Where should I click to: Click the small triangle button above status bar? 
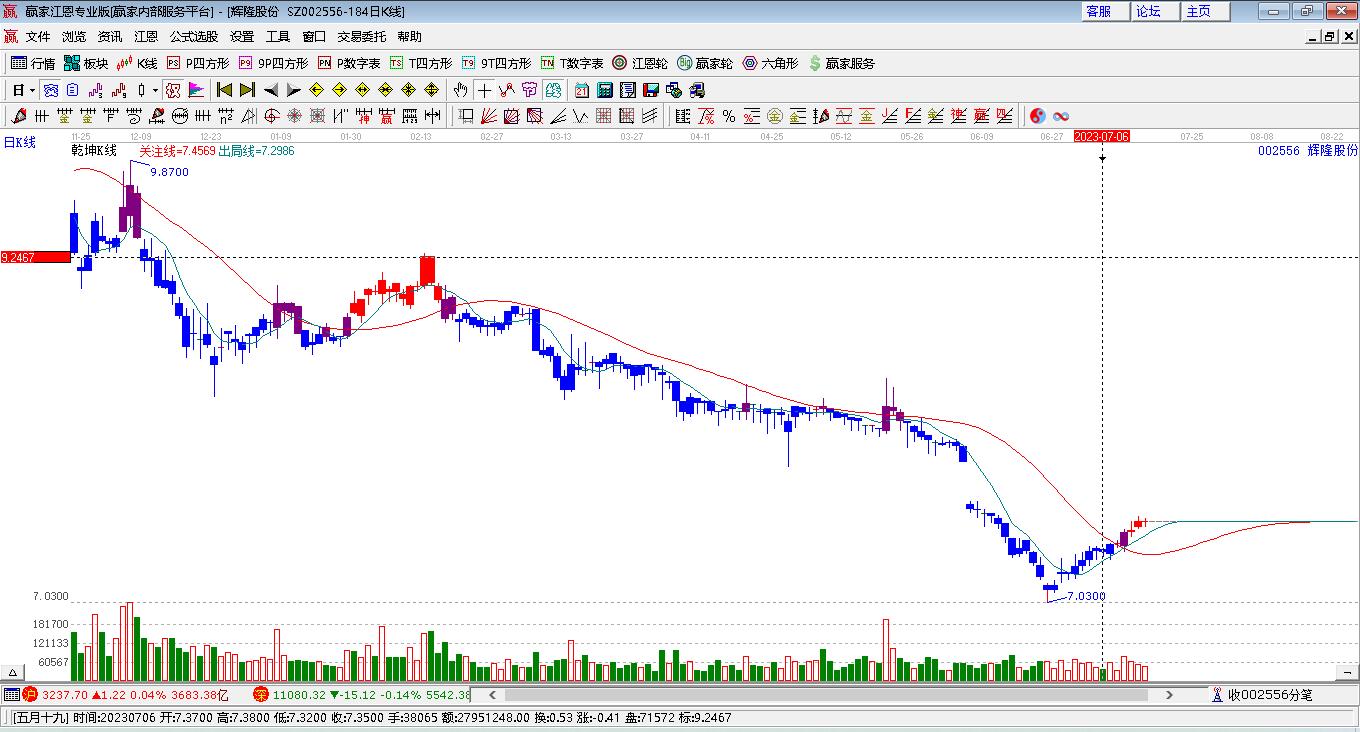14,673
